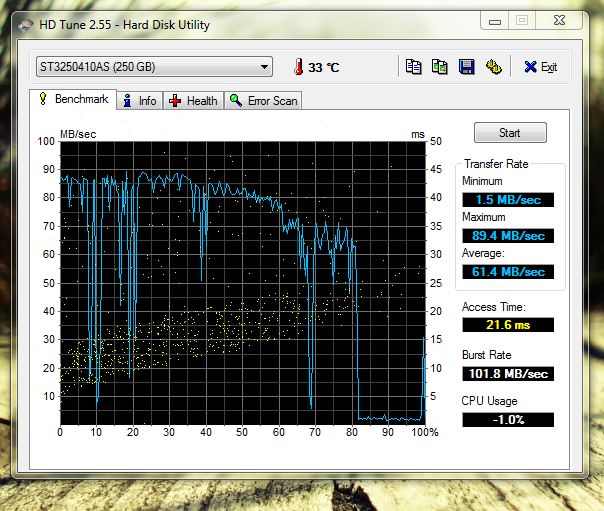Click the Error Scan magnifier icon

click(235, 101)
